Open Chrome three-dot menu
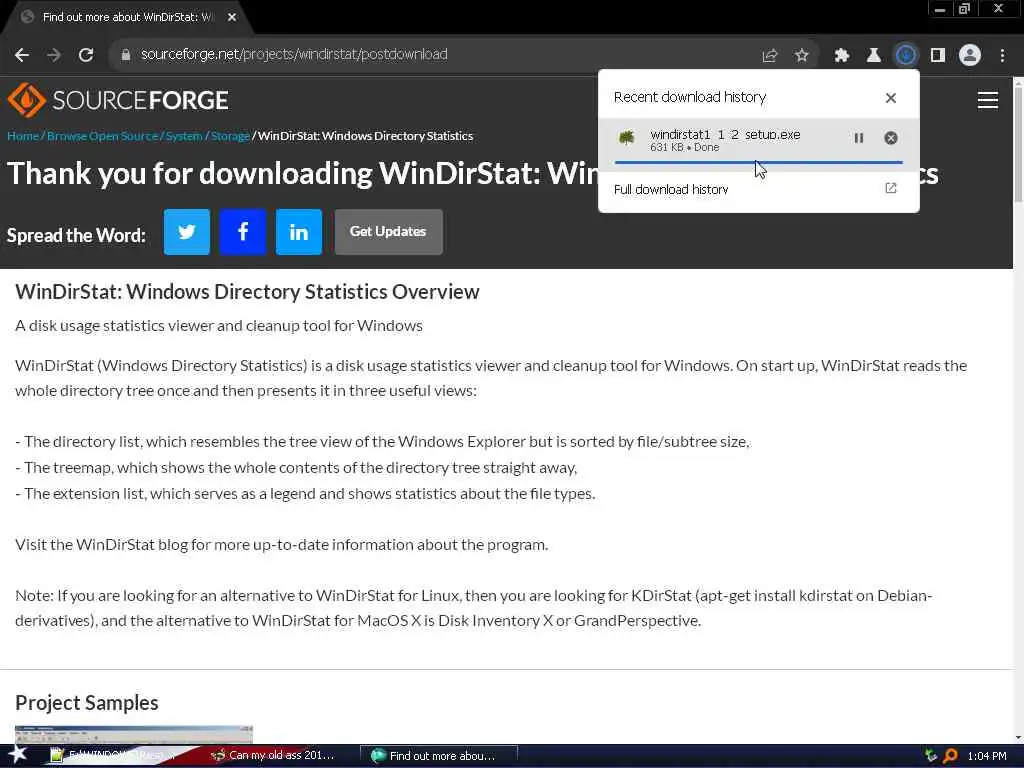 [1002, 56]
